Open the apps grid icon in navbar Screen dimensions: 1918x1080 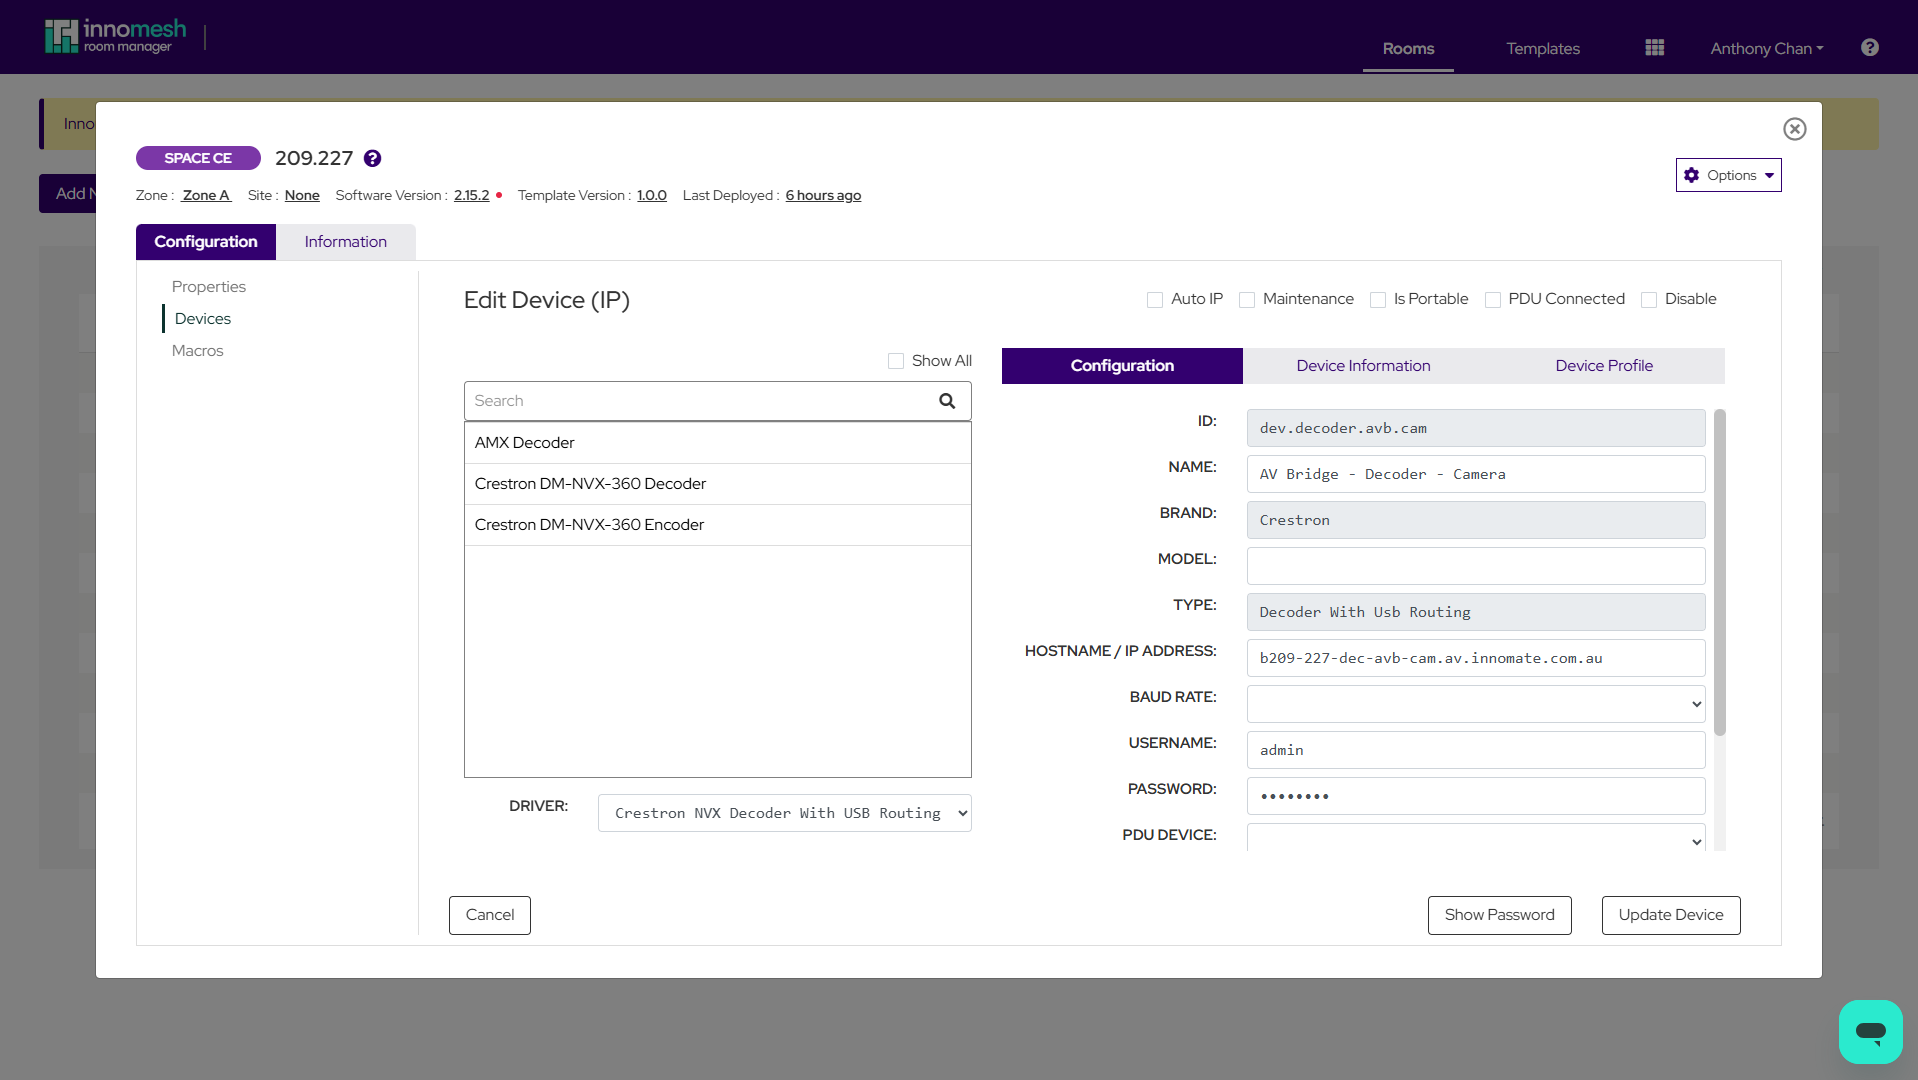[x=1653, y=47]
